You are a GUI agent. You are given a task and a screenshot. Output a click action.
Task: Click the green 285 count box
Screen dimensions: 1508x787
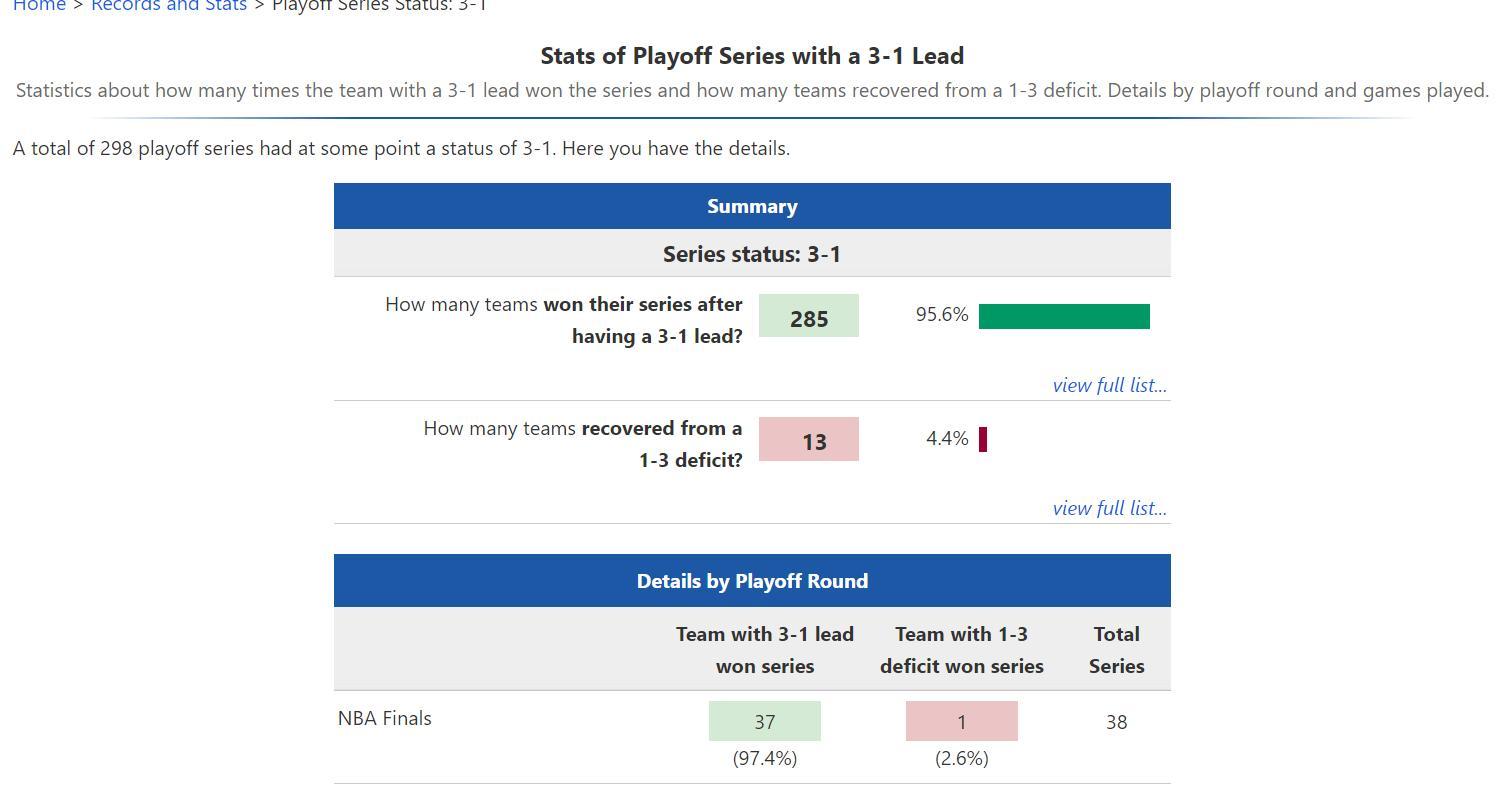(809, 316)
